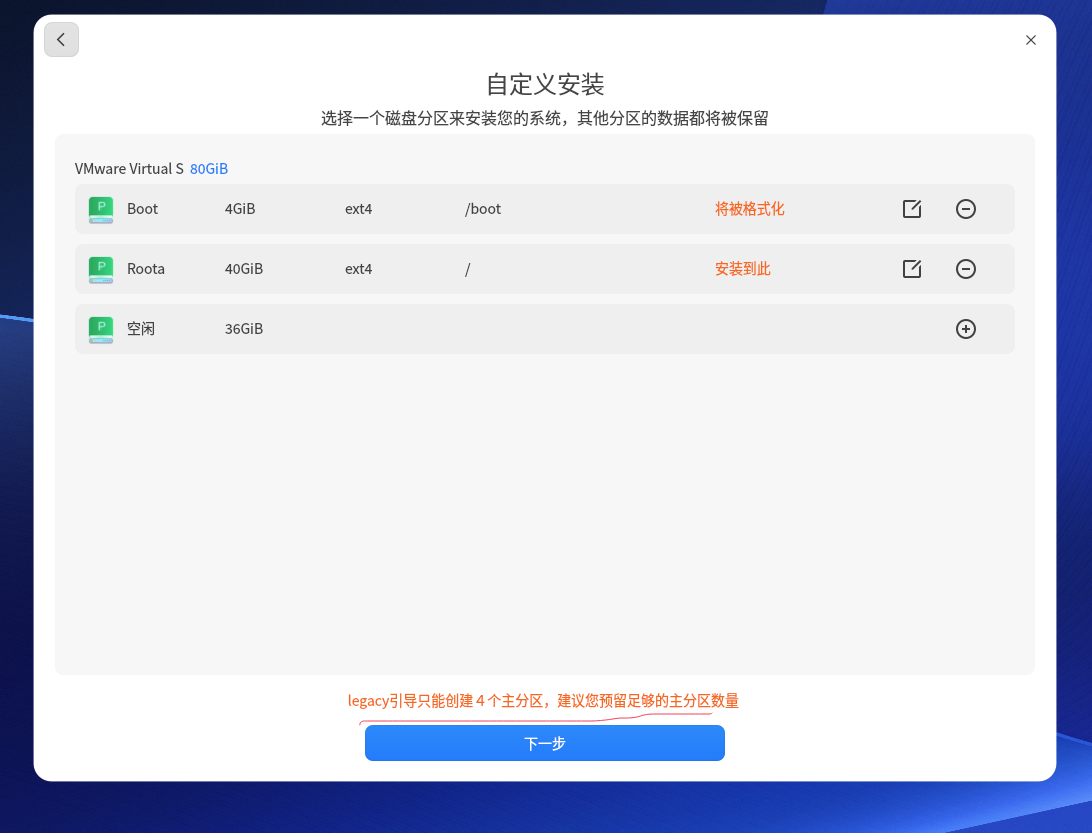Click the blue 80GiB disk size link
The height and width of the screenshot is (833, 1092).
(209, 168)
